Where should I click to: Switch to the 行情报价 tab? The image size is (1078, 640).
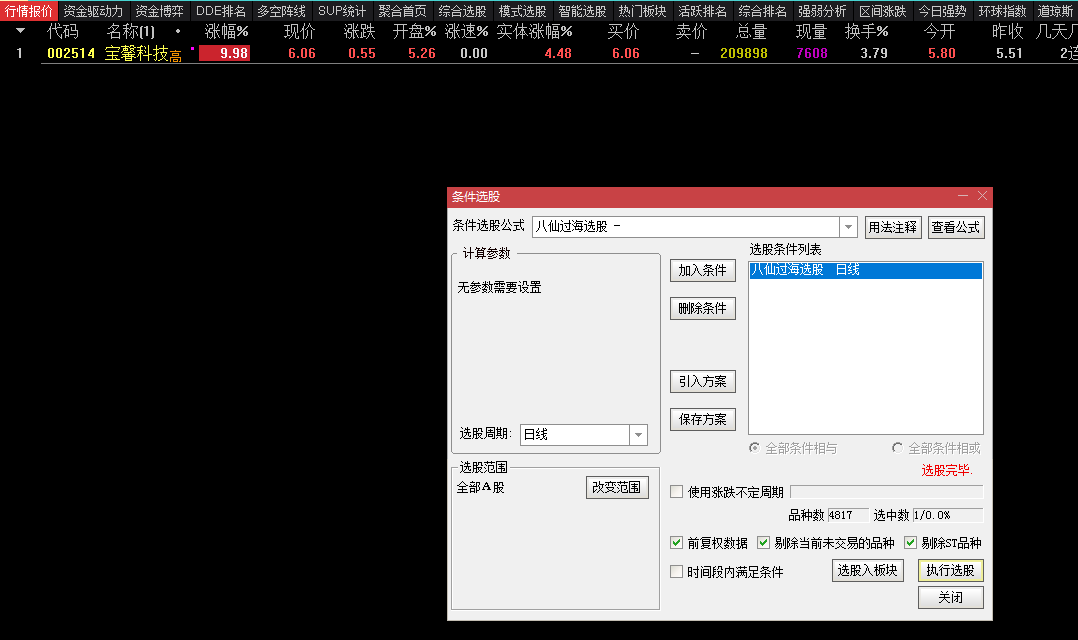24,10
